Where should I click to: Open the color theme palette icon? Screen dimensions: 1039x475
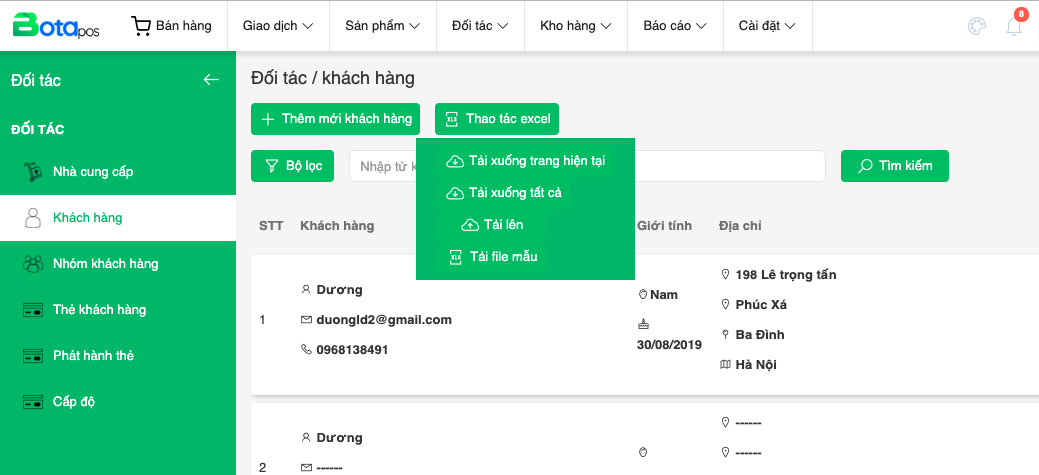point(977,27)
